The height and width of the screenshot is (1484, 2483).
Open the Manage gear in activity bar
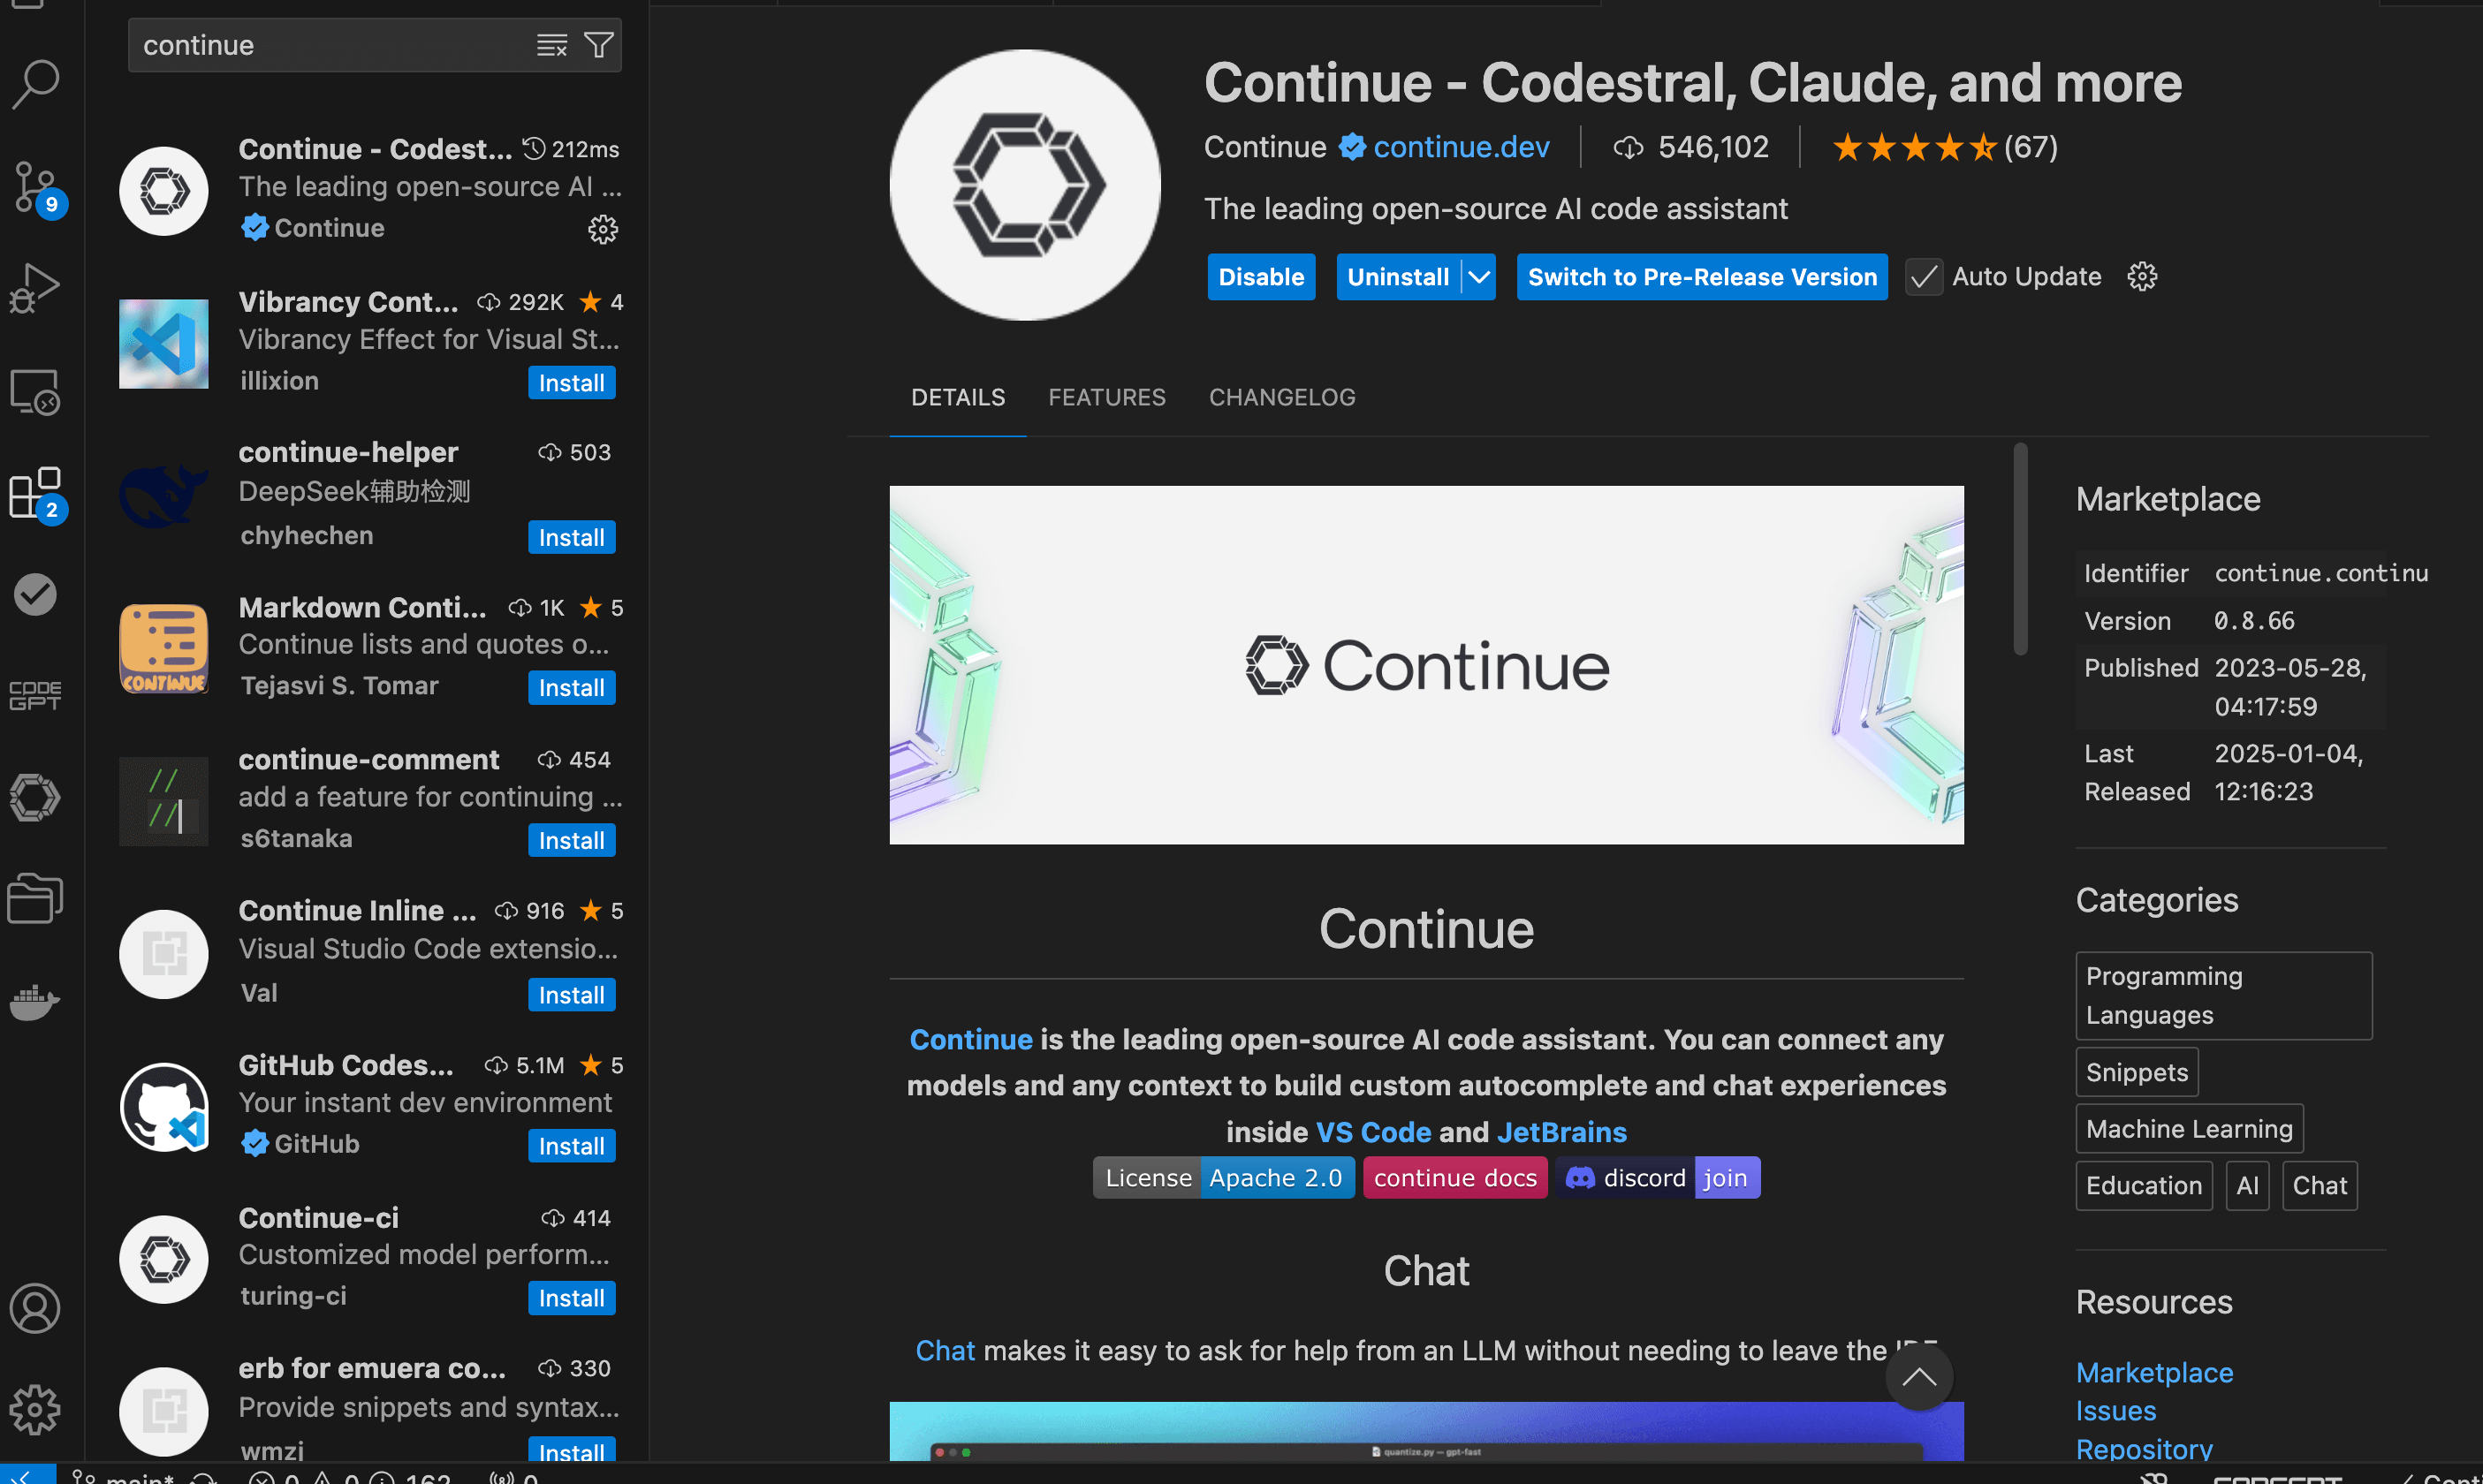tap(36, 1410)
